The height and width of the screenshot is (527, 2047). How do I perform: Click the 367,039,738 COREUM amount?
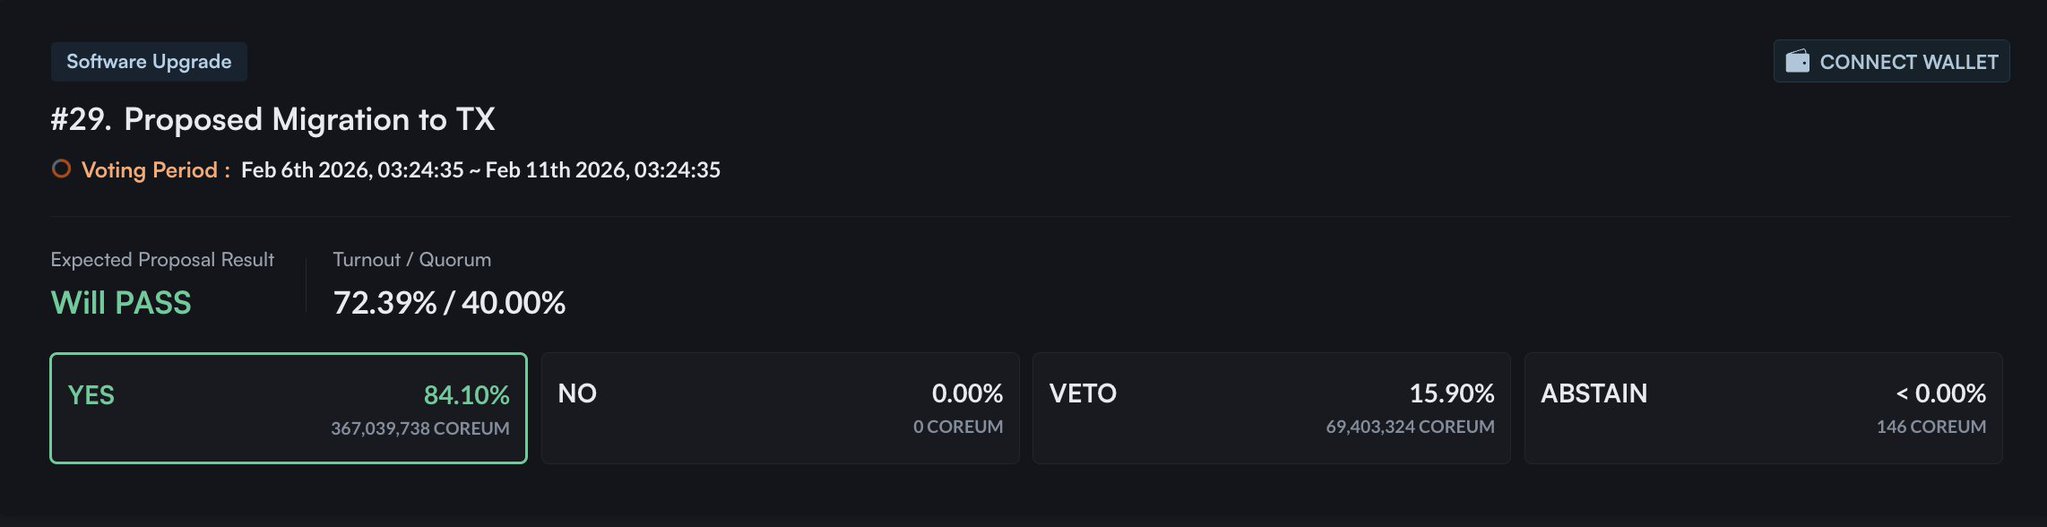tap(420, 428)
